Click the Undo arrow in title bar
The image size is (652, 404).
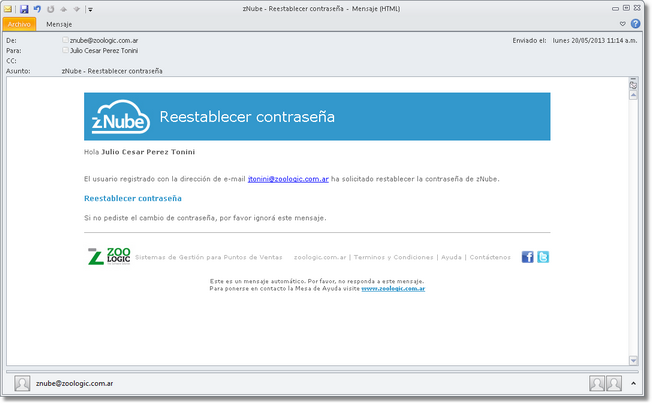pyautogui.click(x=37, y=9)
